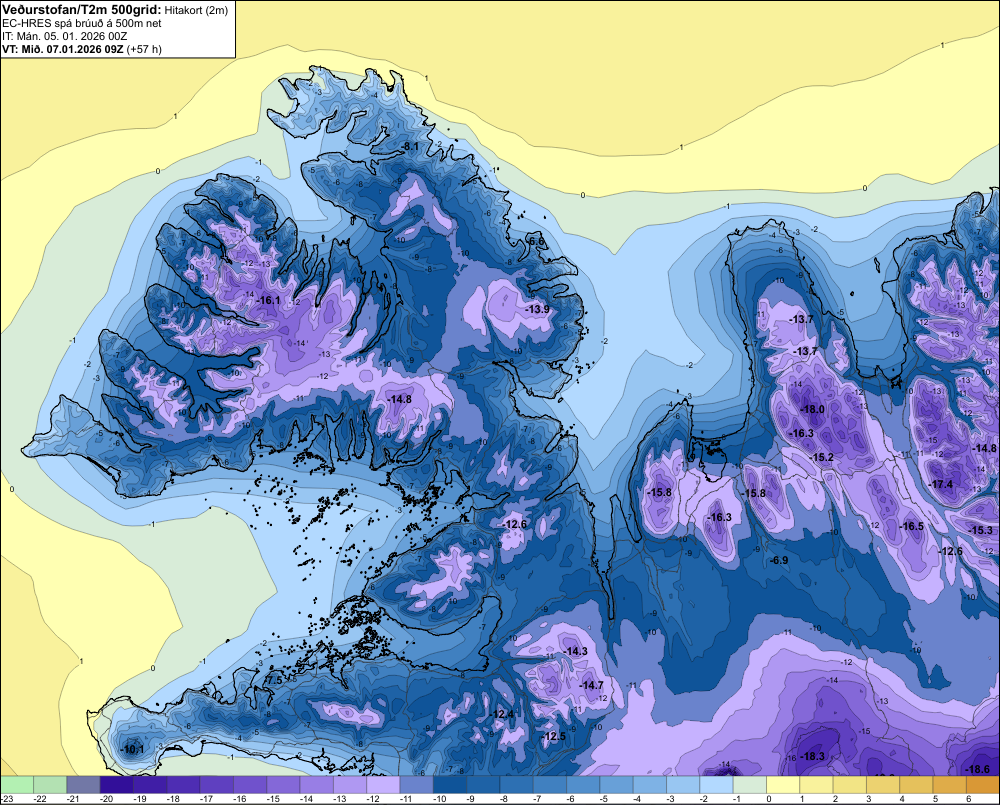Click the -12.4 temperature label
The height and width of the screenshot is (805, 1000).
click(502, 714)
